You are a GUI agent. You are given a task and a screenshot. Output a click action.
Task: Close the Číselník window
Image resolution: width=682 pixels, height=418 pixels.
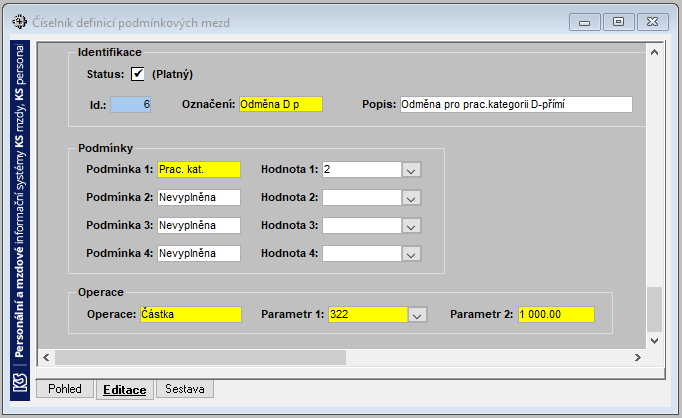click(652, 22)
